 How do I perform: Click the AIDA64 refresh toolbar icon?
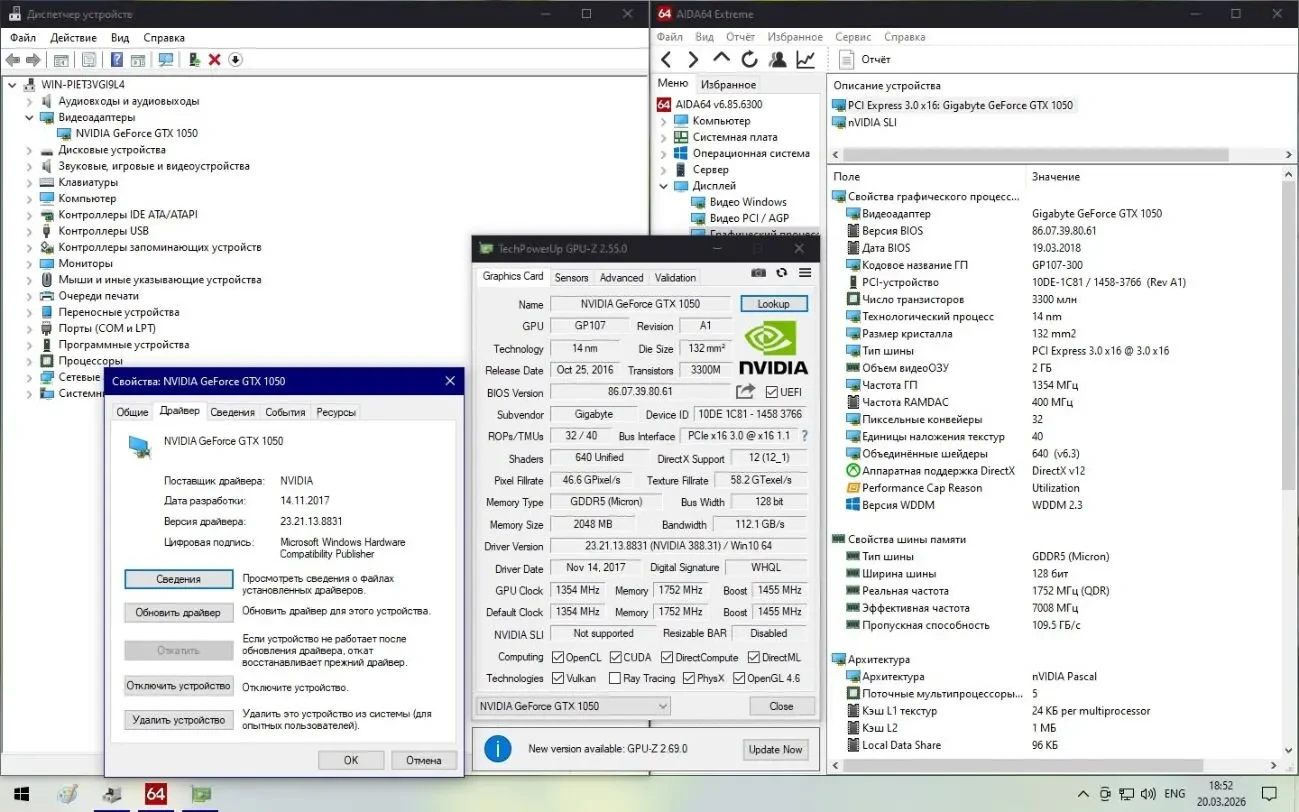(749, 60)
